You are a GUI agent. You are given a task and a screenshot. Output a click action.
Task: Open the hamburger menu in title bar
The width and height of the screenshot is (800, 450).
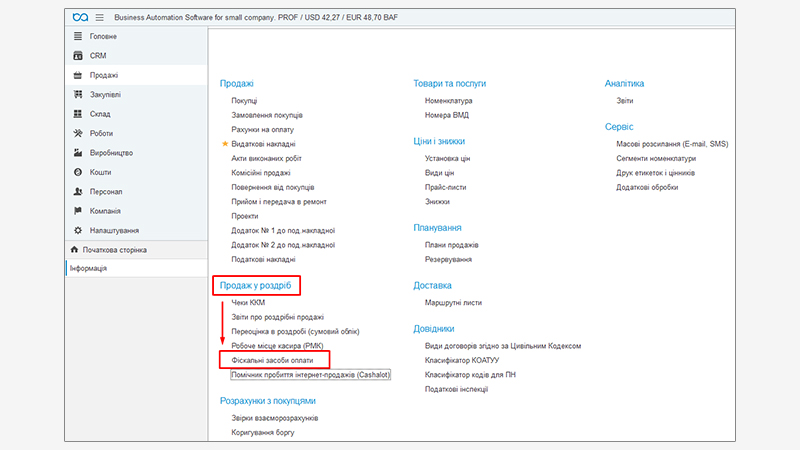point(100,17)
